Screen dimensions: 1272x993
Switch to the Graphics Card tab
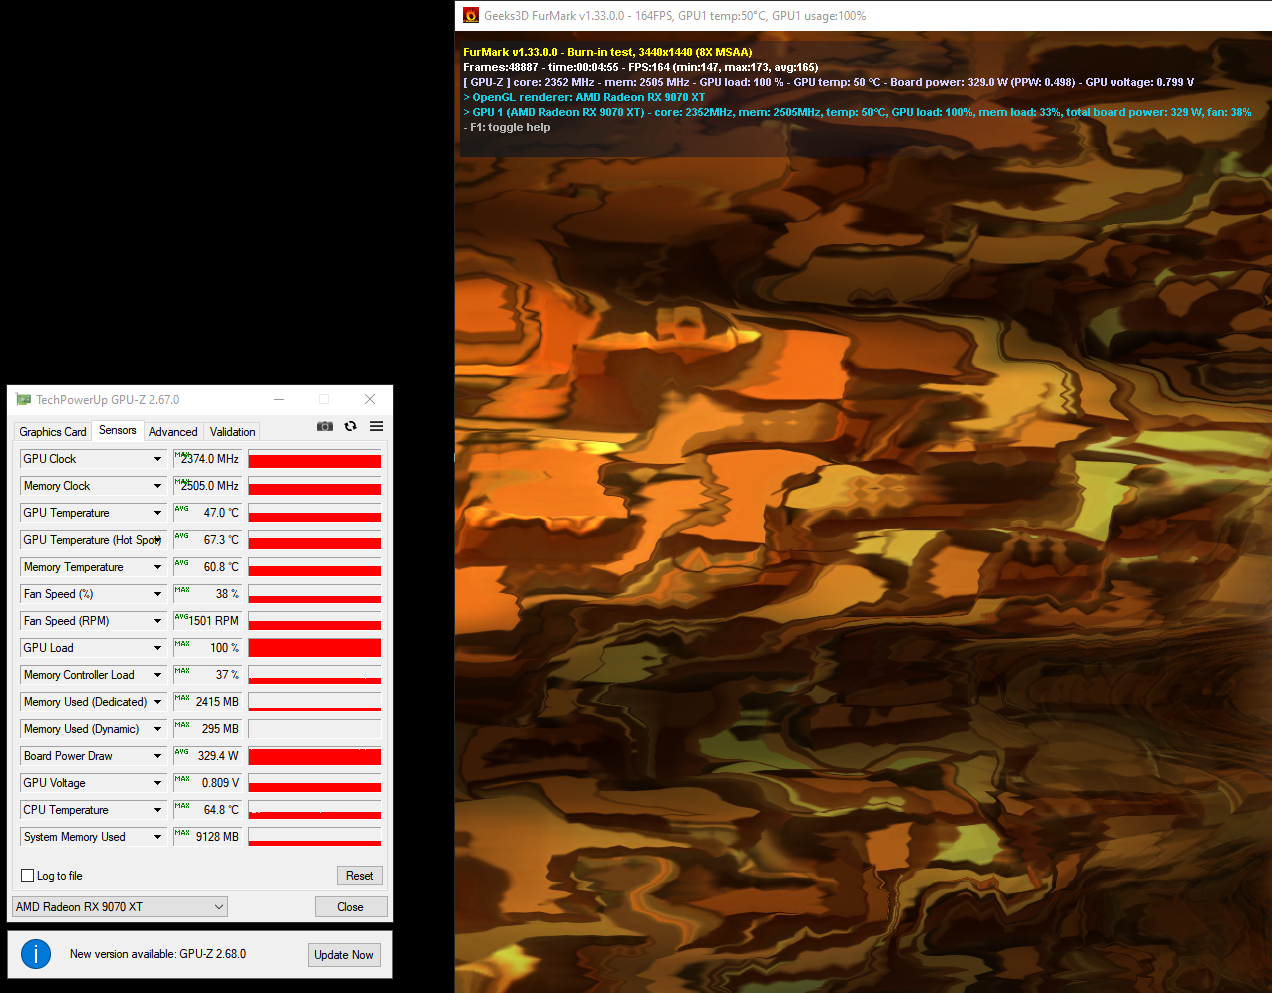pos(52,431)
